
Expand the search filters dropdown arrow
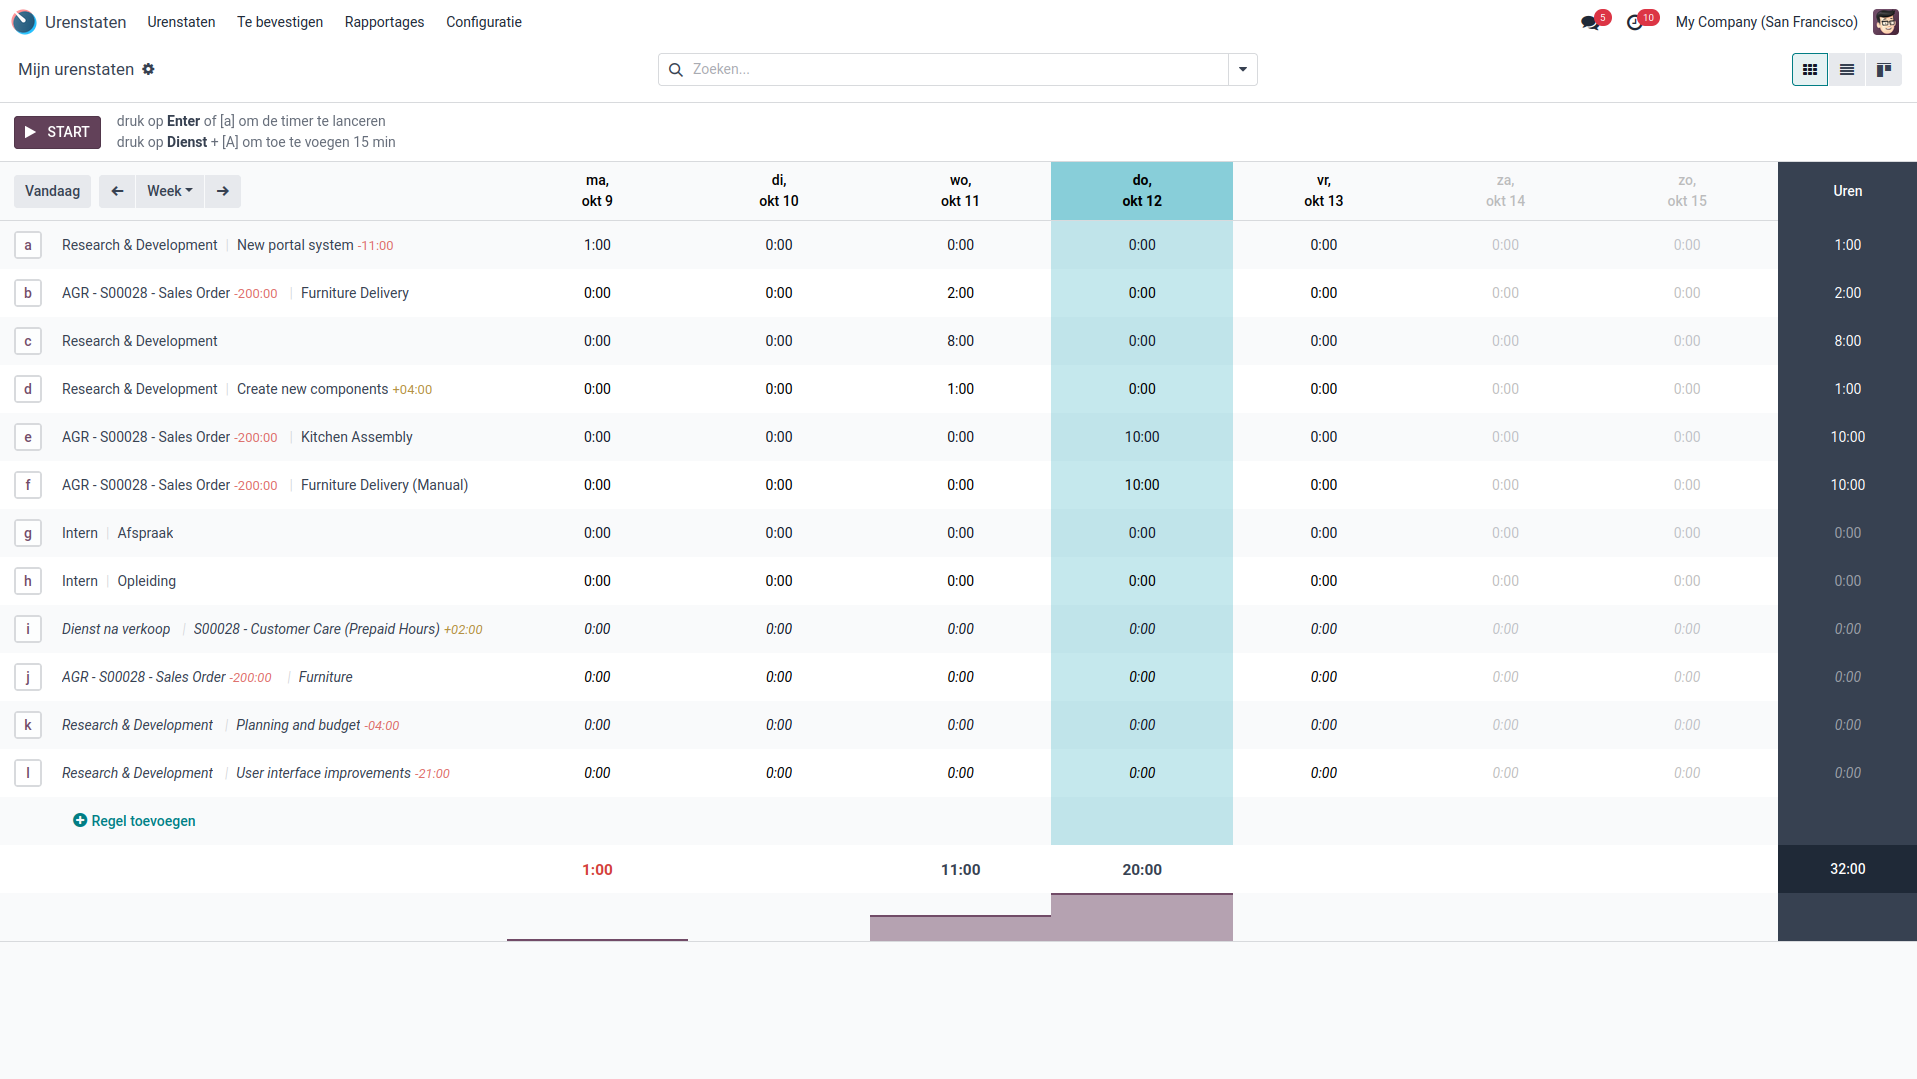click(x=1242, y=69)
